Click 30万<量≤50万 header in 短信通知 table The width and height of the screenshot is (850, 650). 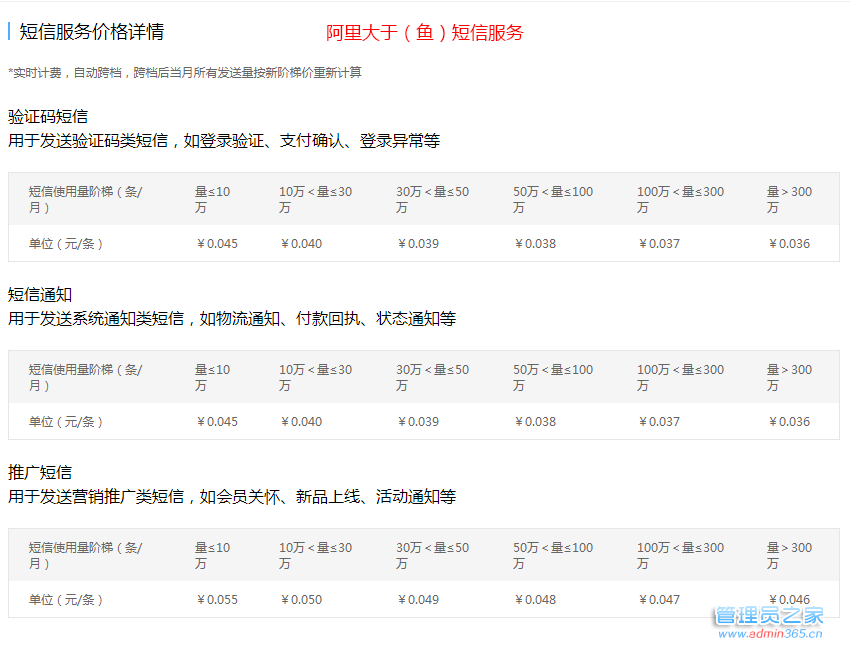(433, 377)
